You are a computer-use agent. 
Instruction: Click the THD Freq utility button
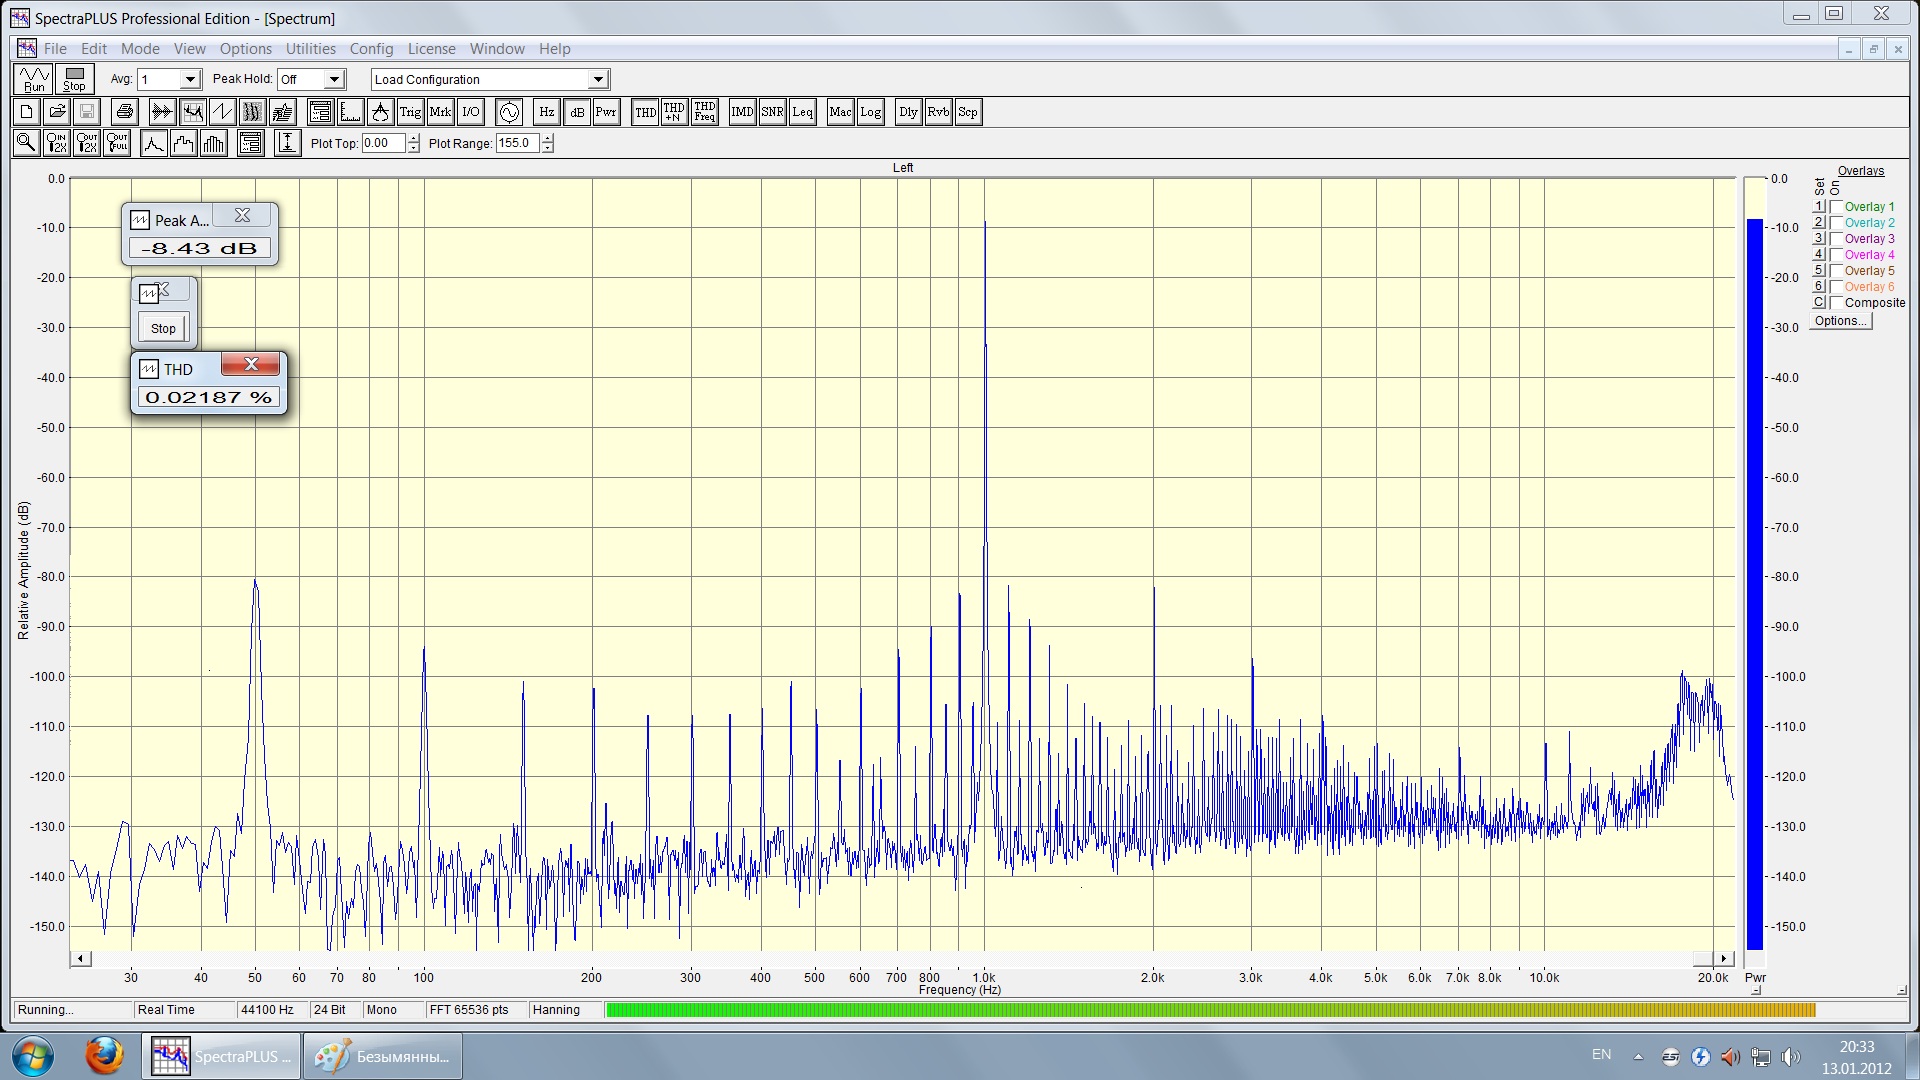tap(705, 112)
